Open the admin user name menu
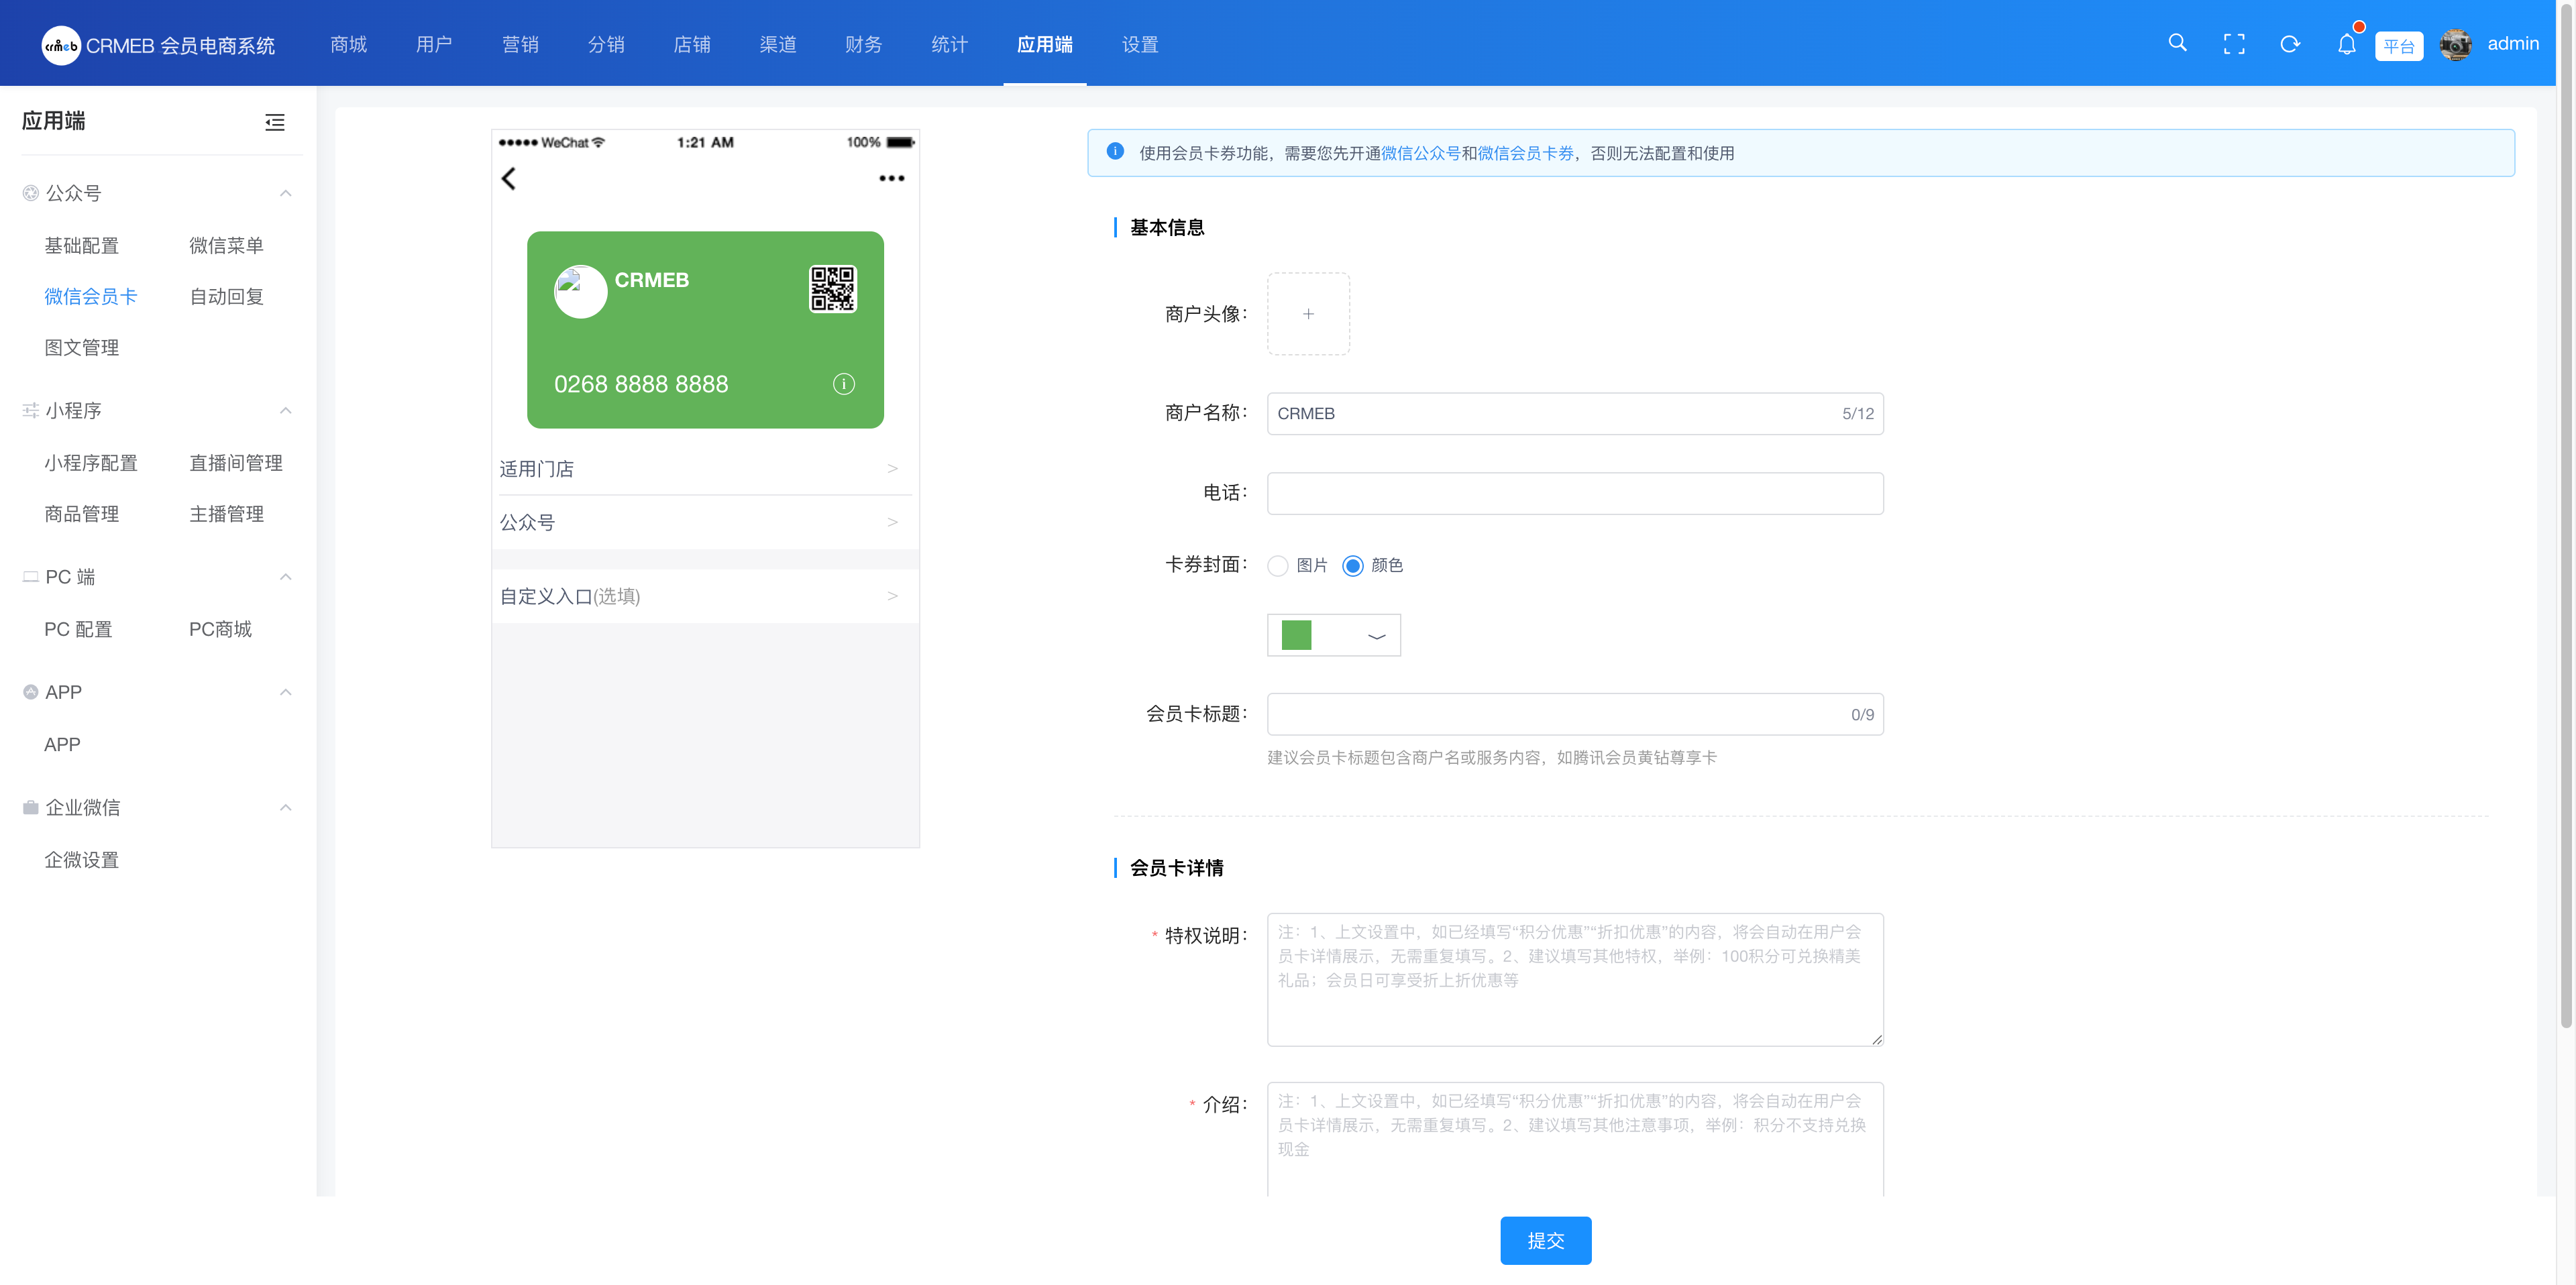This screenshot has height=1285, width=2576. pos(2512,44)
